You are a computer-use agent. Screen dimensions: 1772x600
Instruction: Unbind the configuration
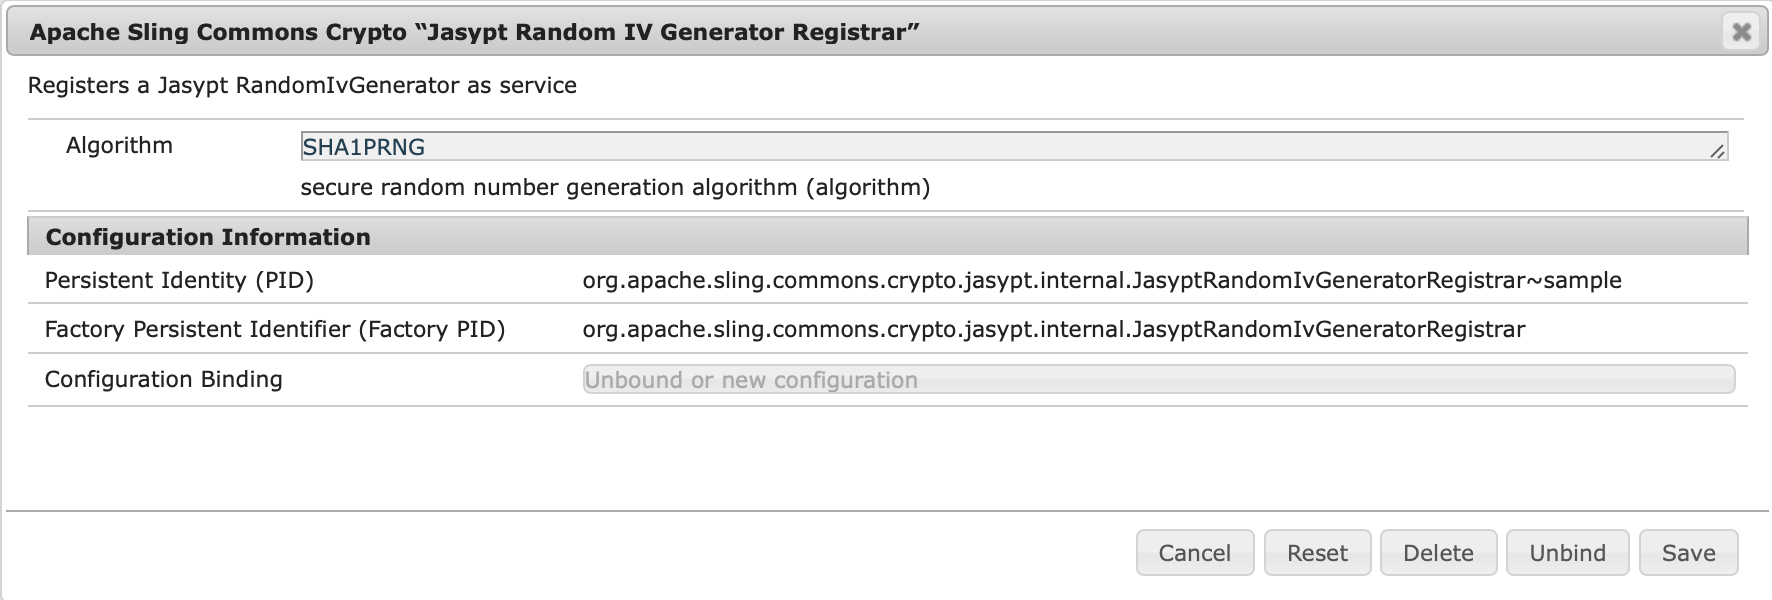point(1567,553)
